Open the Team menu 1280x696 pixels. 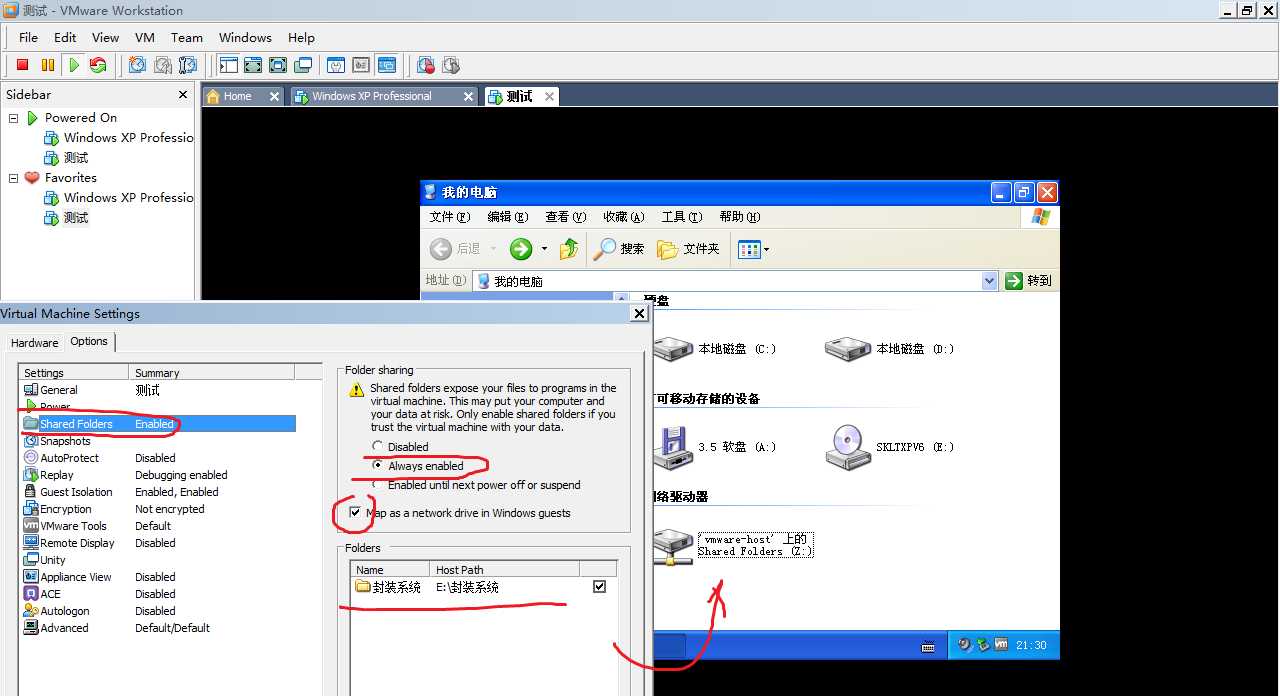pyautogui.click(x=187, y=37)
